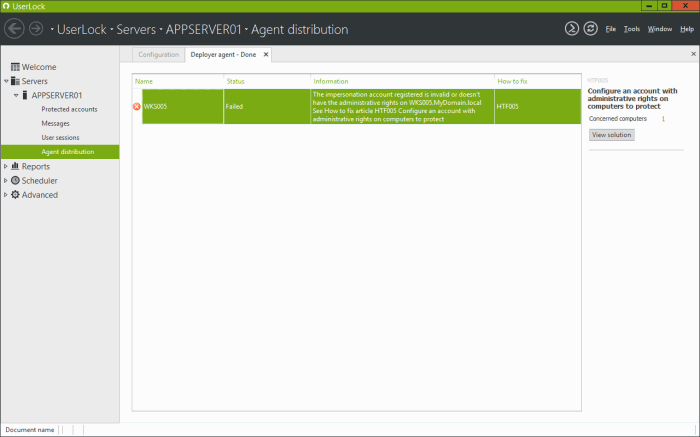
Task: Maximize the UserLock window
Action: pyautogui.click(x=664, y=6)
